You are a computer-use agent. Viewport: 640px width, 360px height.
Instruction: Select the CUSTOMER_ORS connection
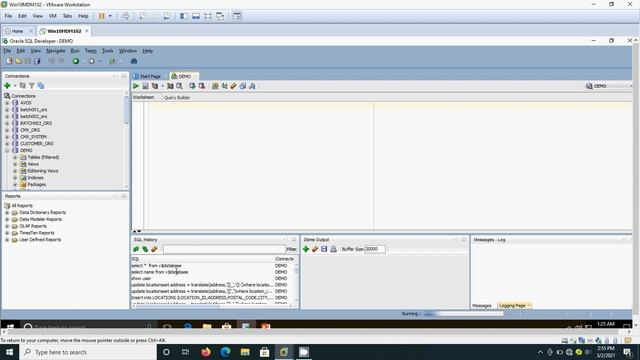pos(36,144)
